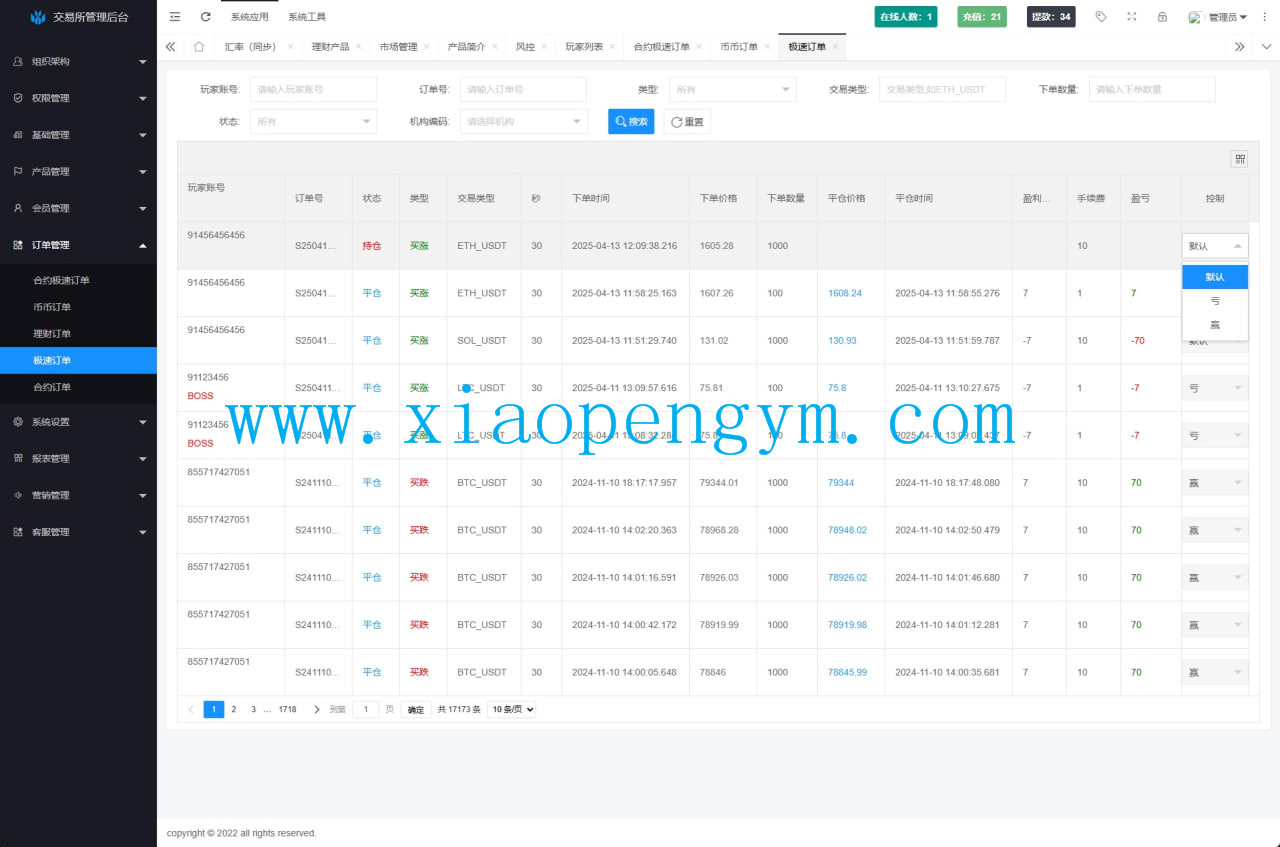Viewport: 1280px width, 847px height.
Task: Open 合约极速订单 in the sidebar submenu
Action: [78, 281]
